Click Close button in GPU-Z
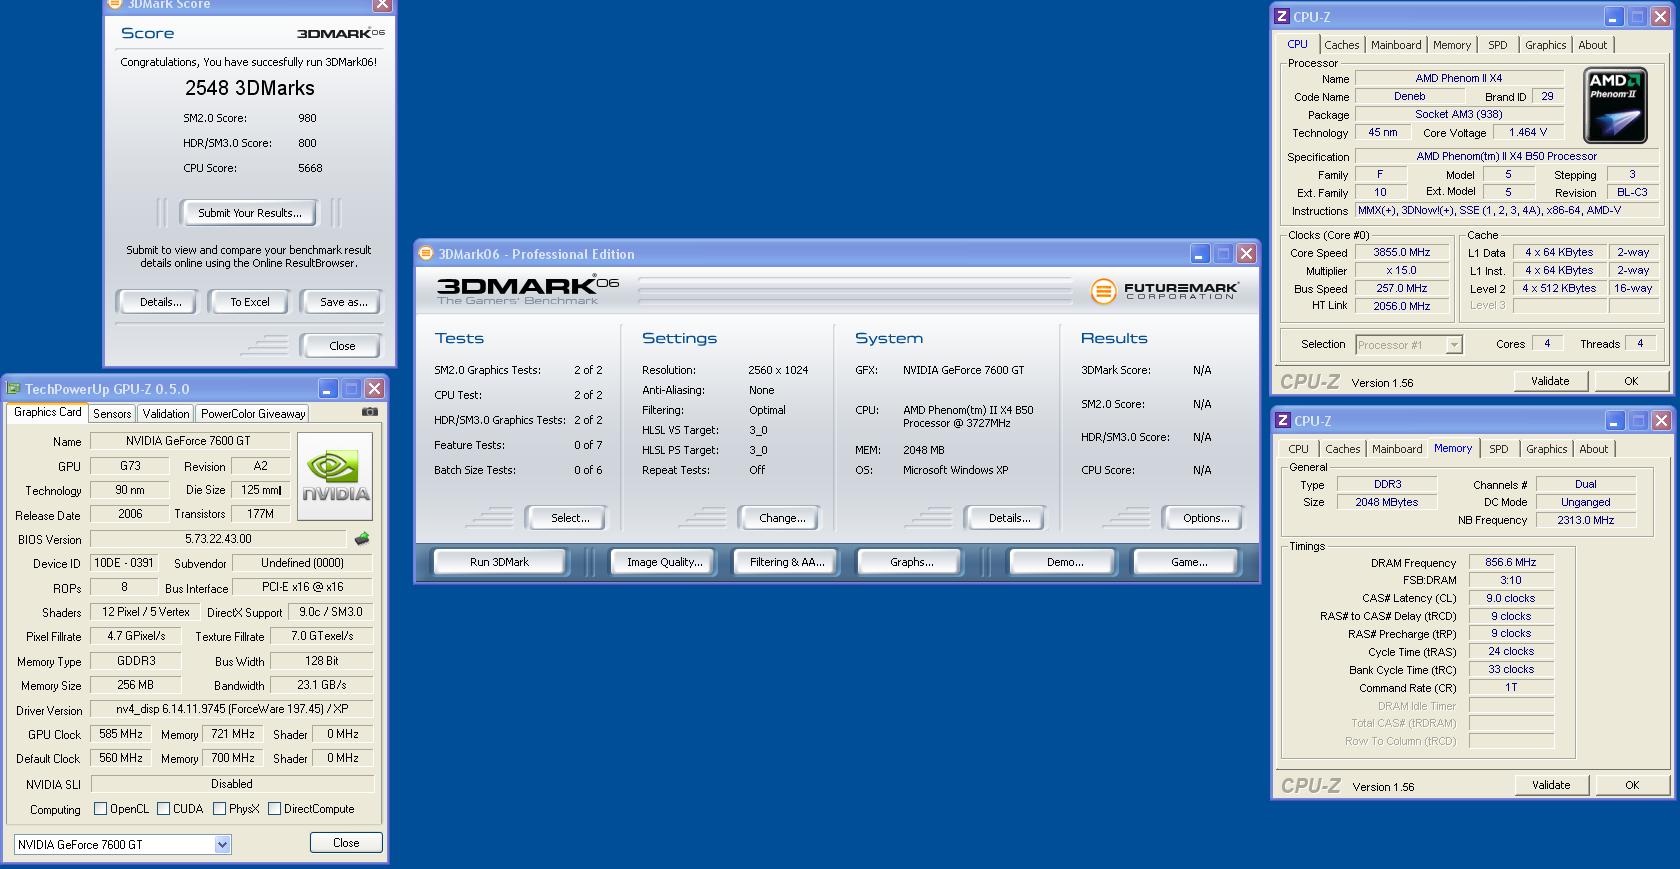 346,843
